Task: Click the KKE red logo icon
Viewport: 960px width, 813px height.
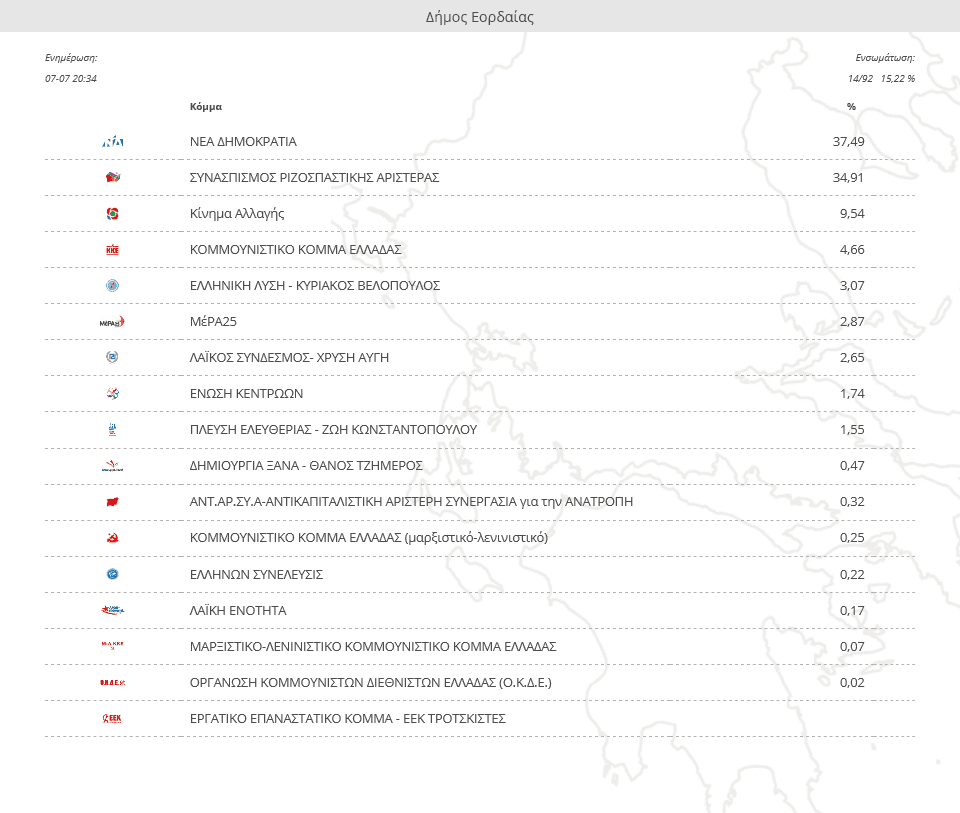Action: pyautogui.click(x=113, y=250)
